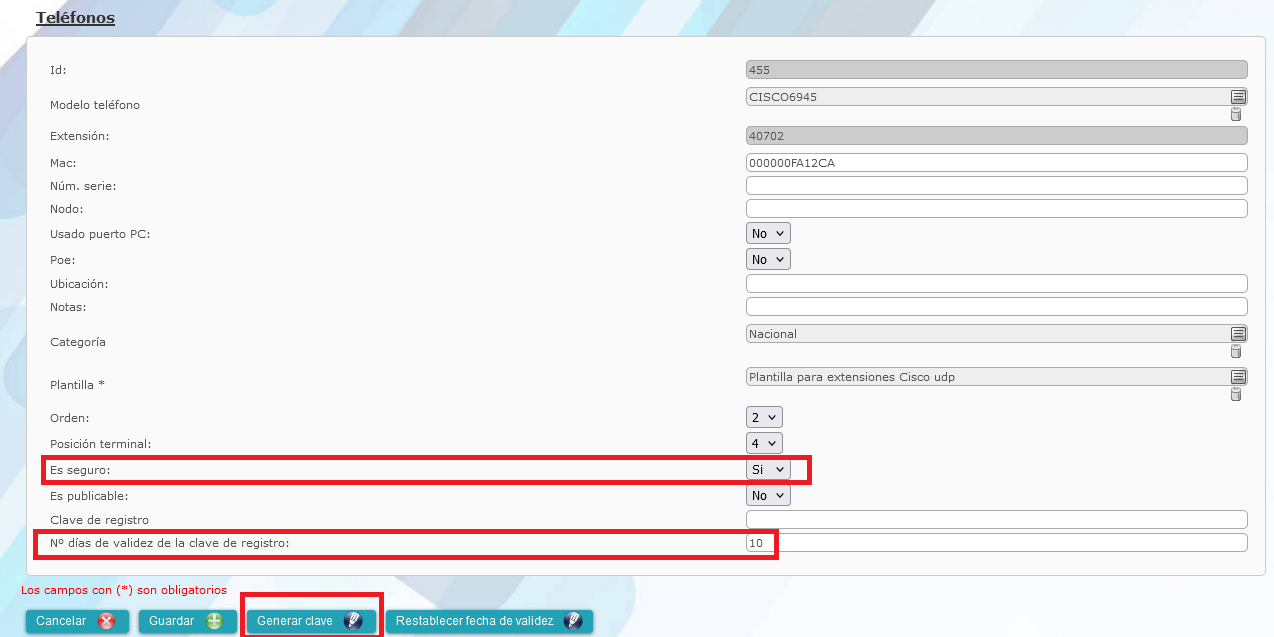Click the trash icon under Categoría
This screenshot has width=1274, height=637.
pos(1236,351)
